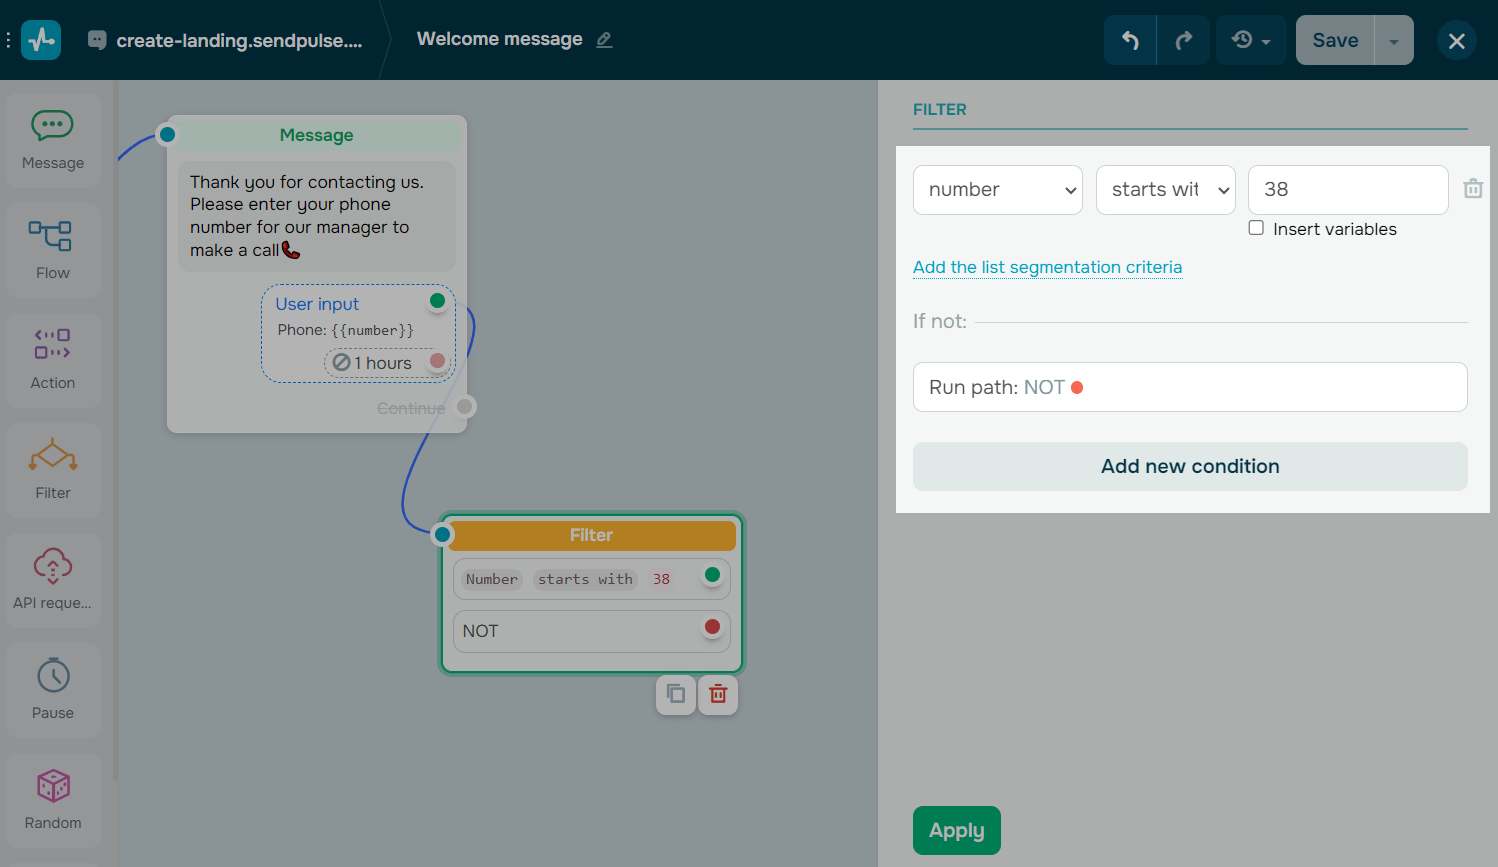The width and height of the screenshot is (1498, 867).
Task: Click the Apply button
Action: (x=956, y=830)
